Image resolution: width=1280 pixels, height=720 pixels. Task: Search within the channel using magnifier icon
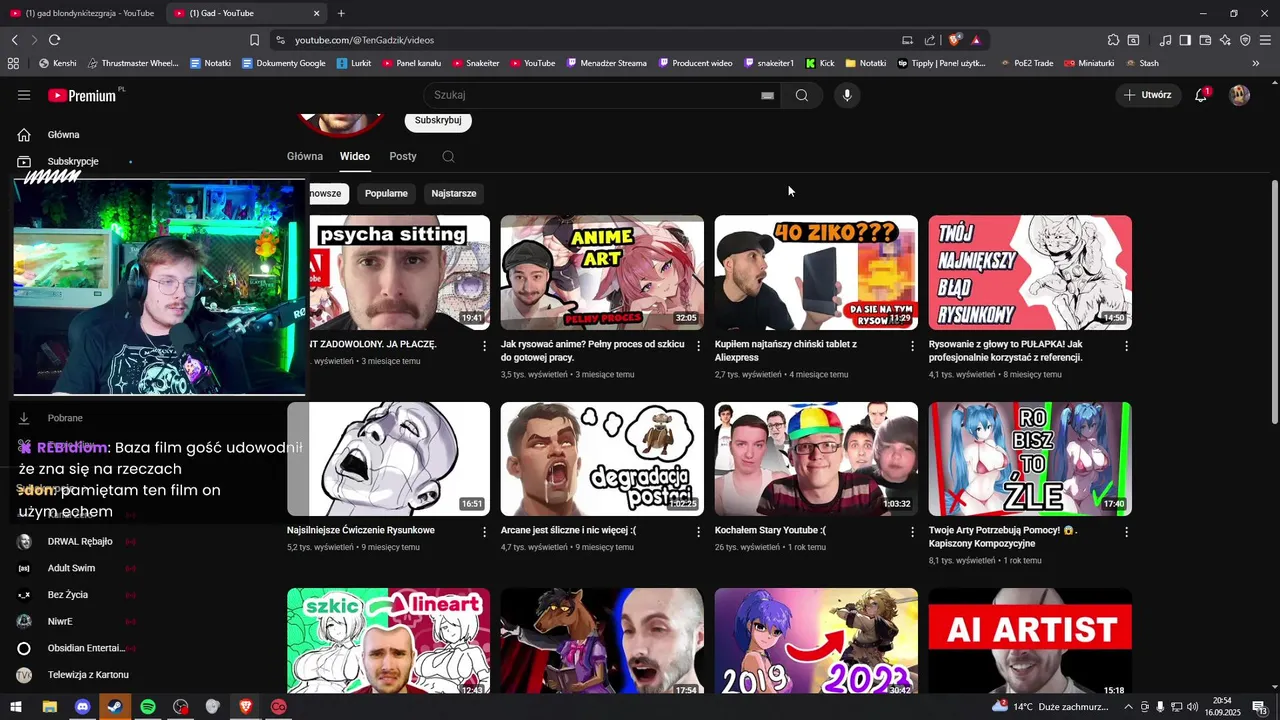pos(448,156)
